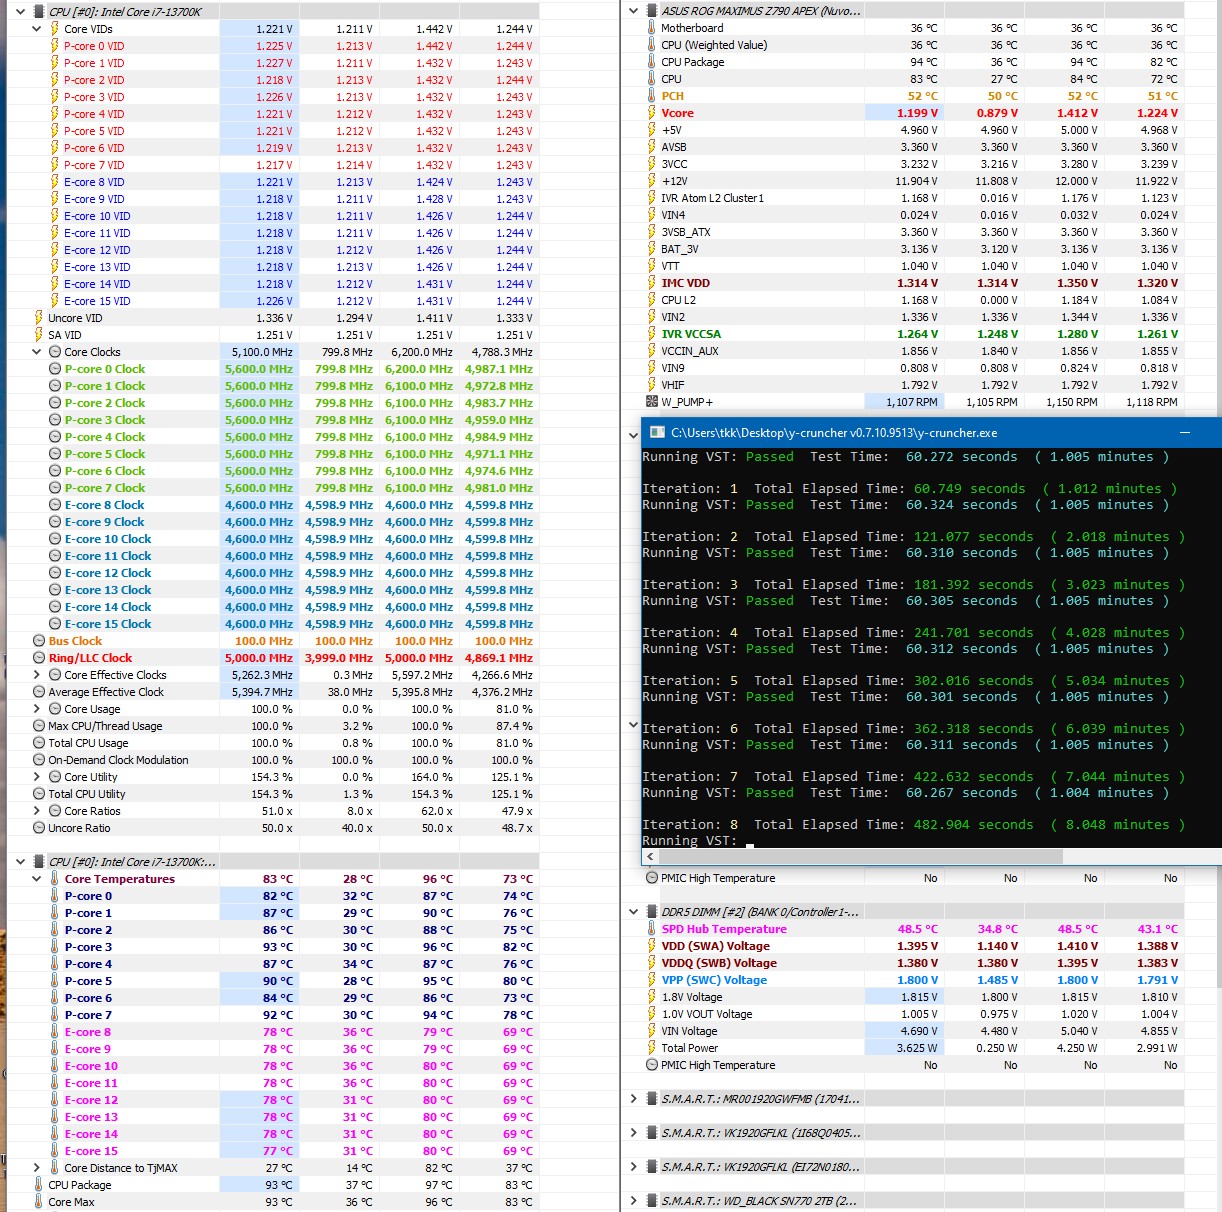Click the thermometer icon beside Core Max

[x=39, y=1202]
